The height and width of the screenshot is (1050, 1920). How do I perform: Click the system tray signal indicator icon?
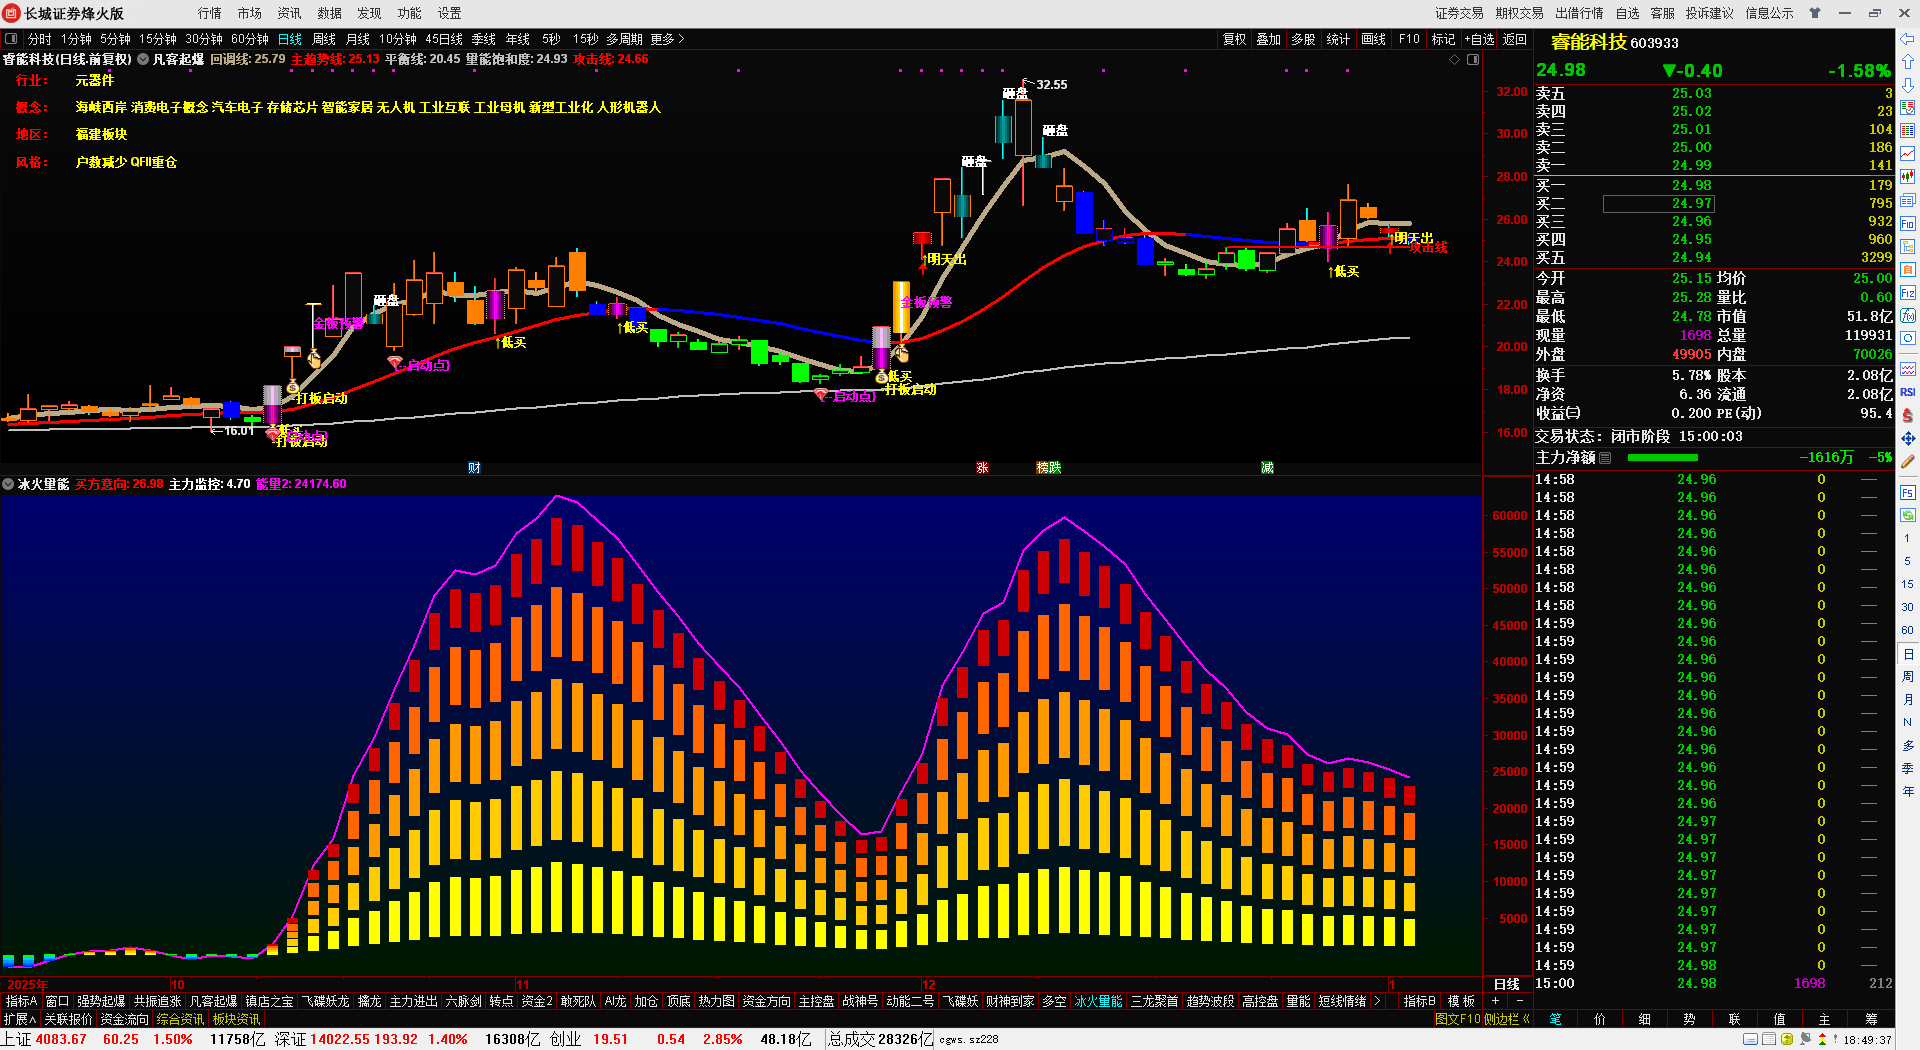pos(1805,1040)
